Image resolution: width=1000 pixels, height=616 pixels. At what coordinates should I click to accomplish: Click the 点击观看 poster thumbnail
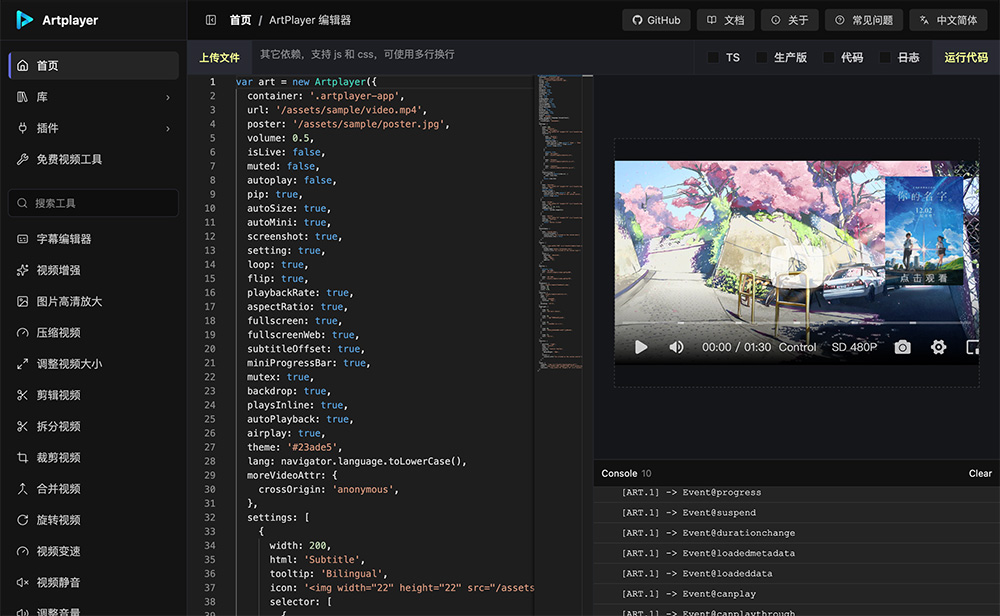pyautogui.click(x=923, y=231)
